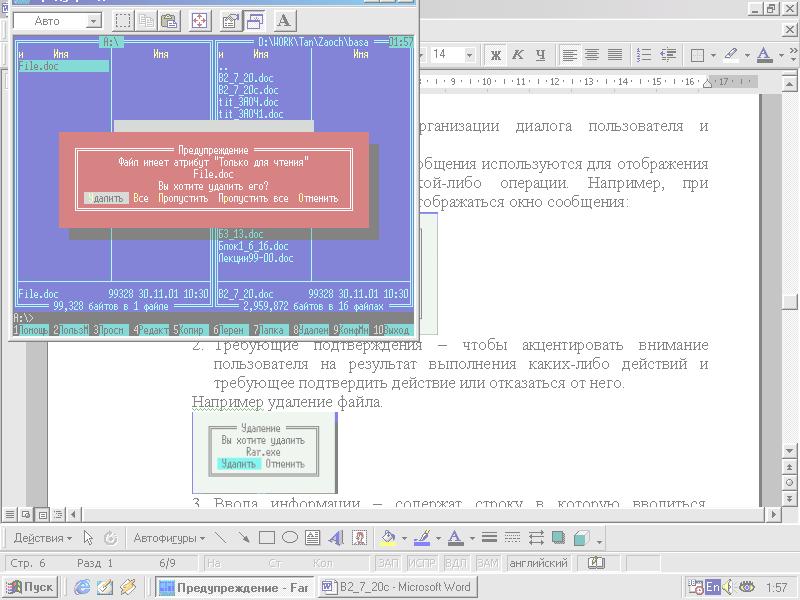The image size is (800, 600).
Task: Click the Mark selection icon in Far toolbar
Action: point(123,21)
